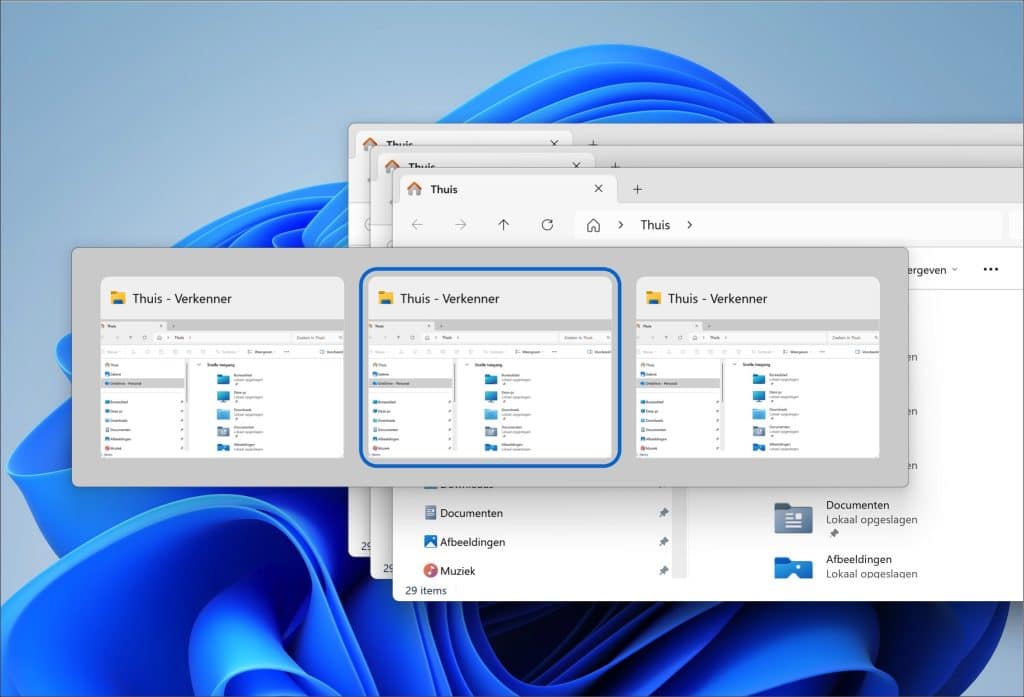1024x697 pixels.
Task: Click the Back arrow in front Explorer window
Action: click(417, 225)
